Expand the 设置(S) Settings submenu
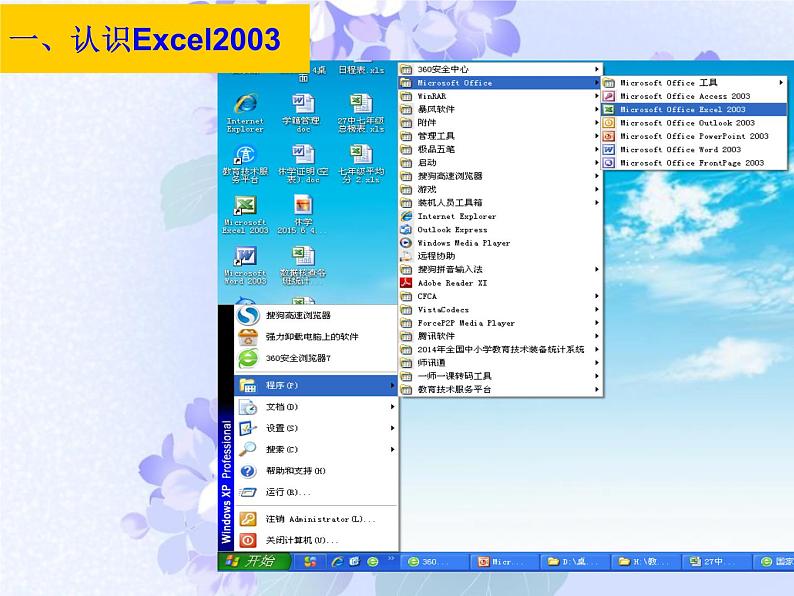Screen dimensions: 794x596 click(x=316, y=428)
